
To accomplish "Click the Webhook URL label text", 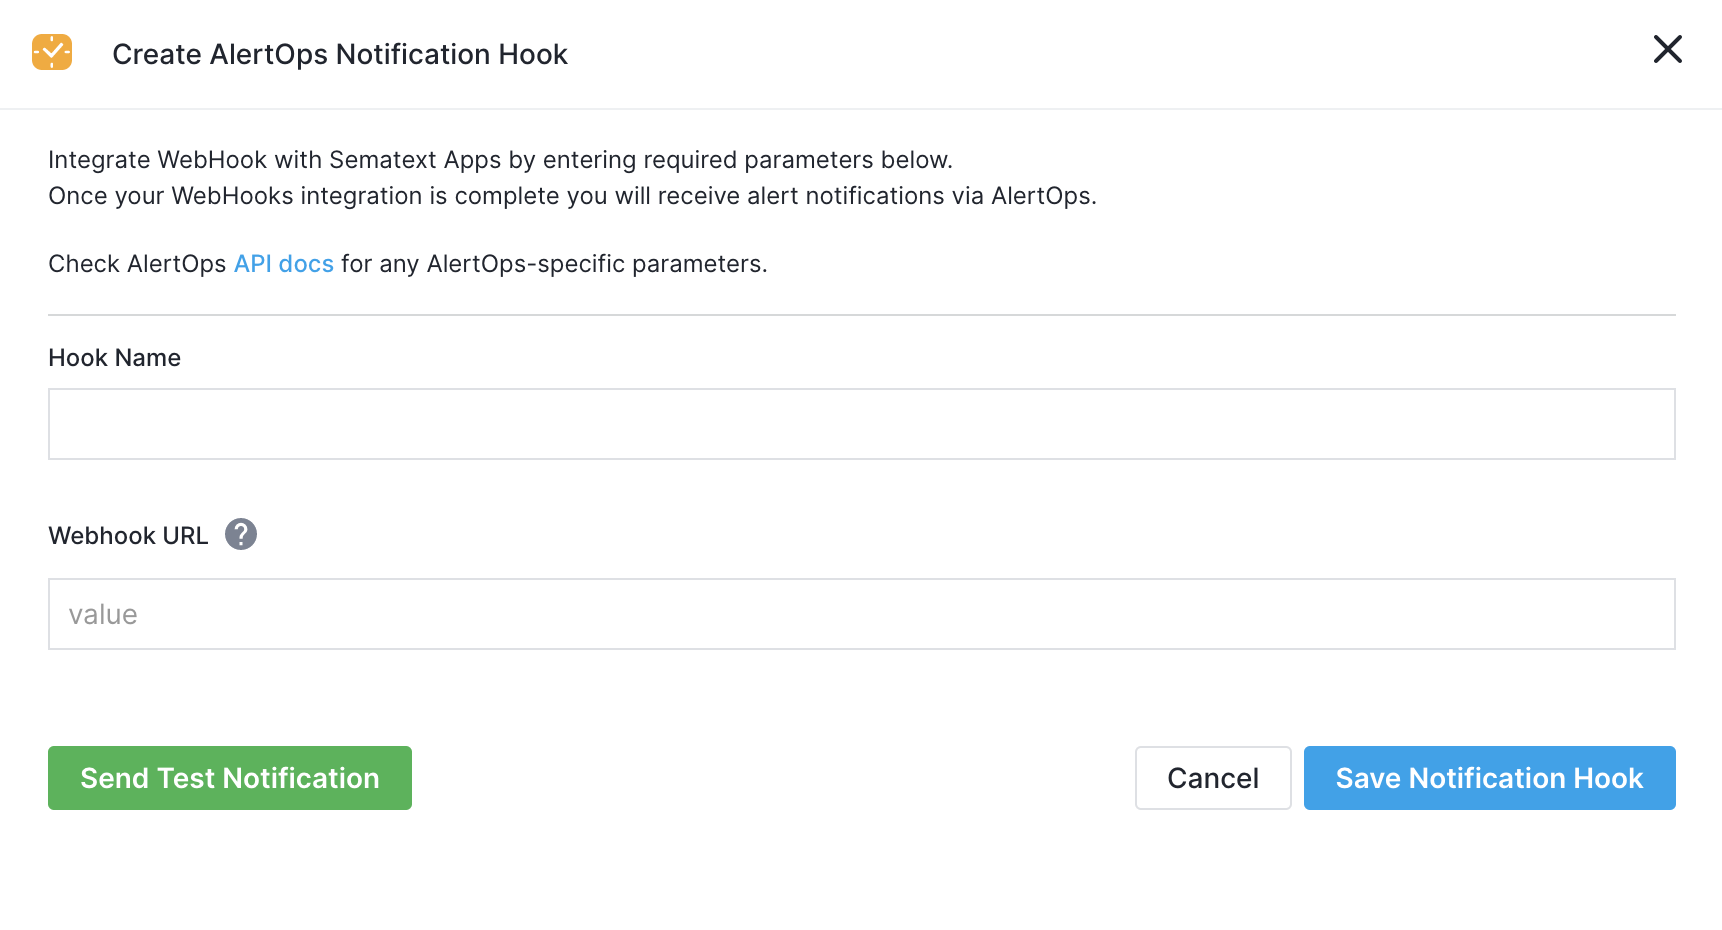I will (128, 536).
